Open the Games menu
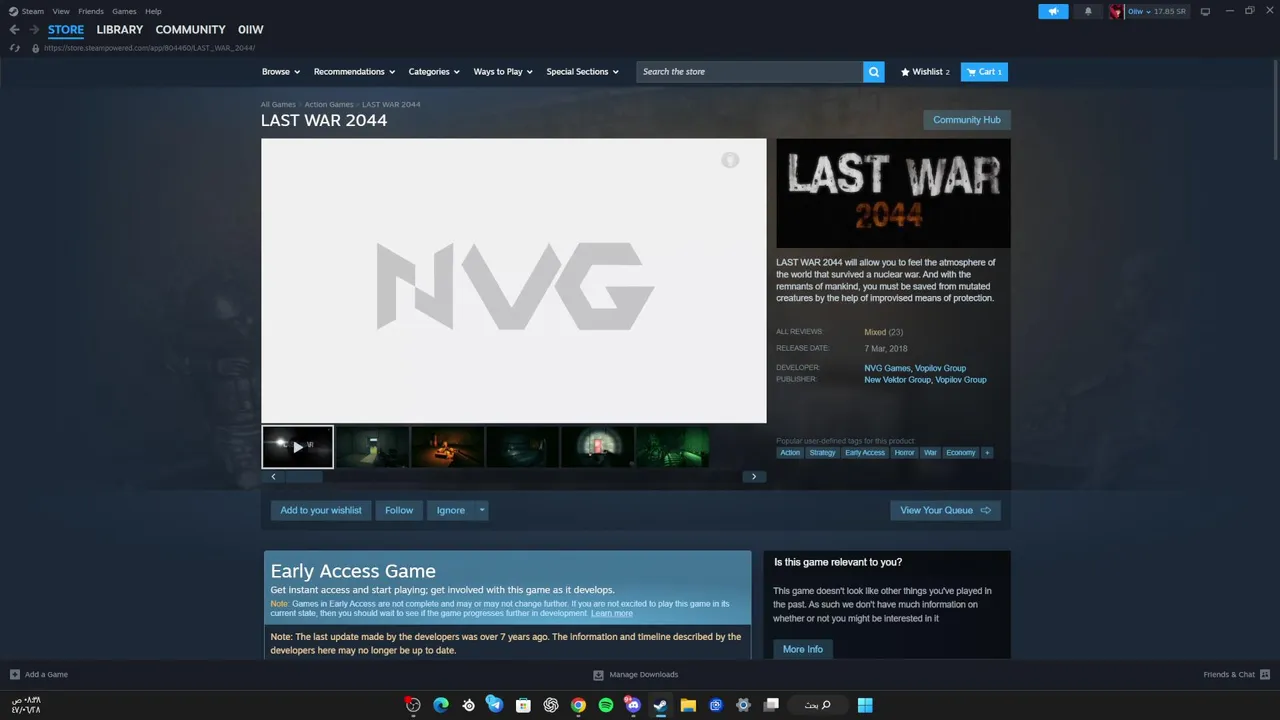Viewport: 1280px width, 720px height. click(124, 11)
